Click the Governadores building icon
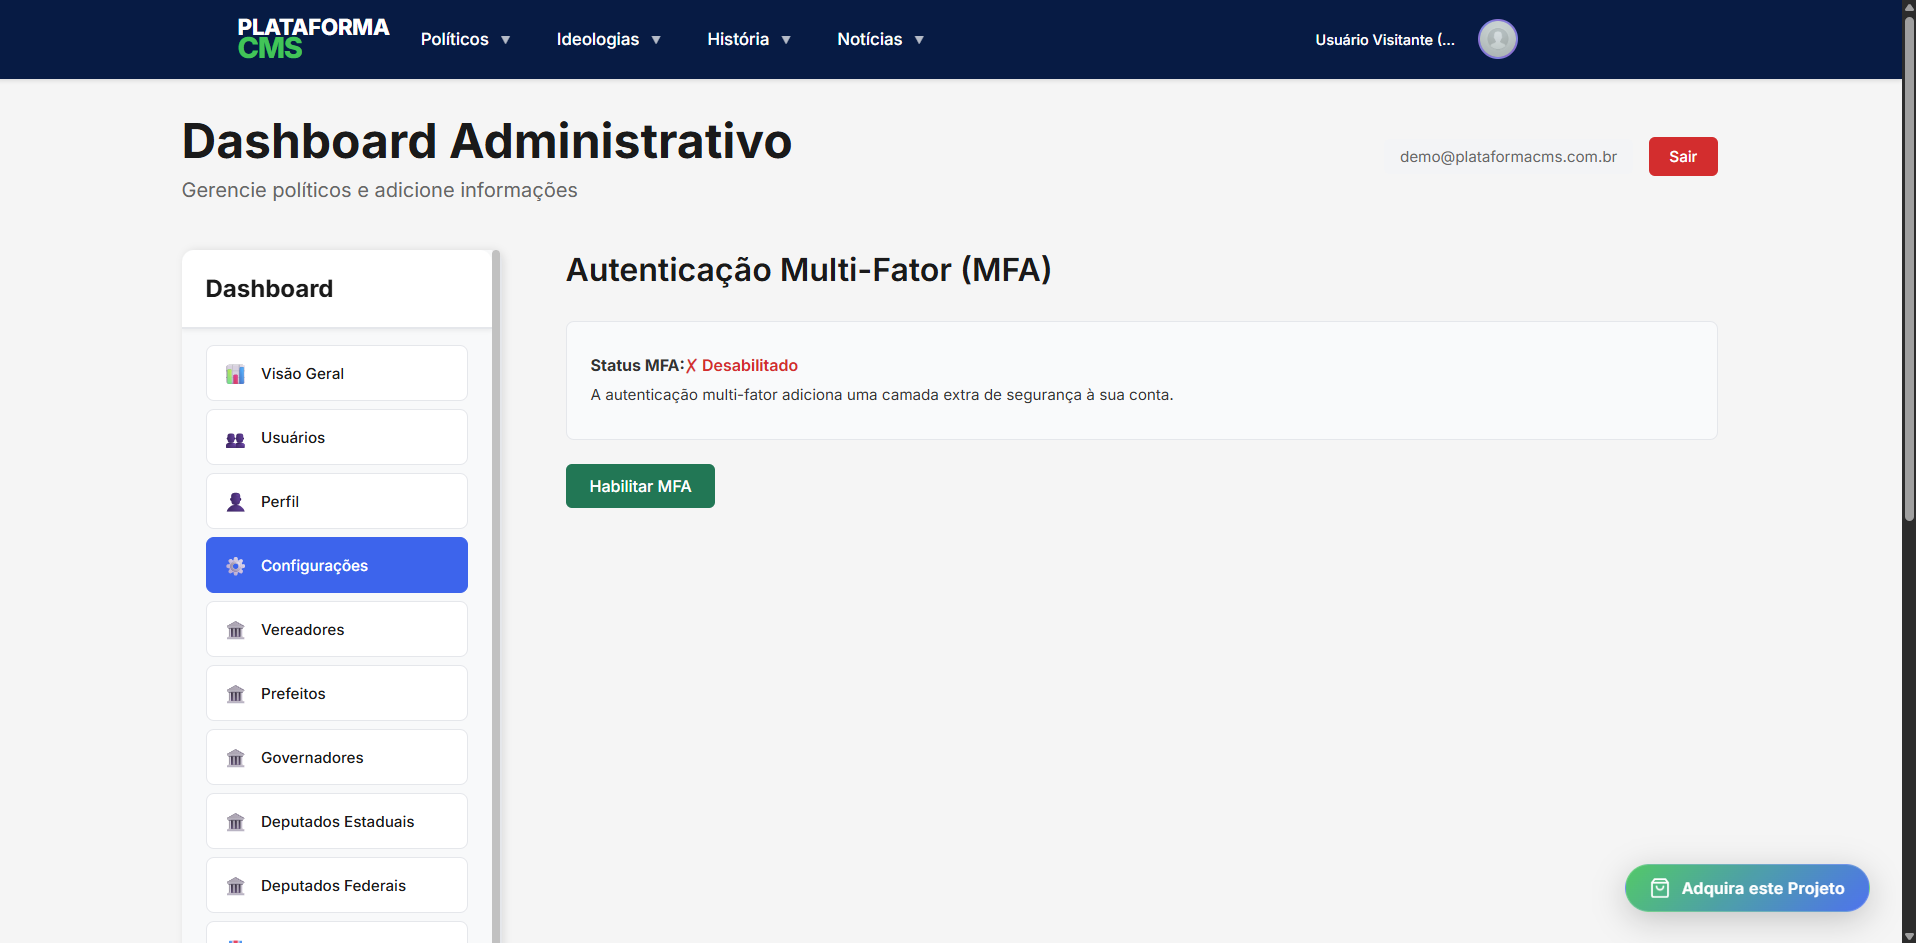The width and height of the screenshot is (1916, 943). [x=235, y=758]
